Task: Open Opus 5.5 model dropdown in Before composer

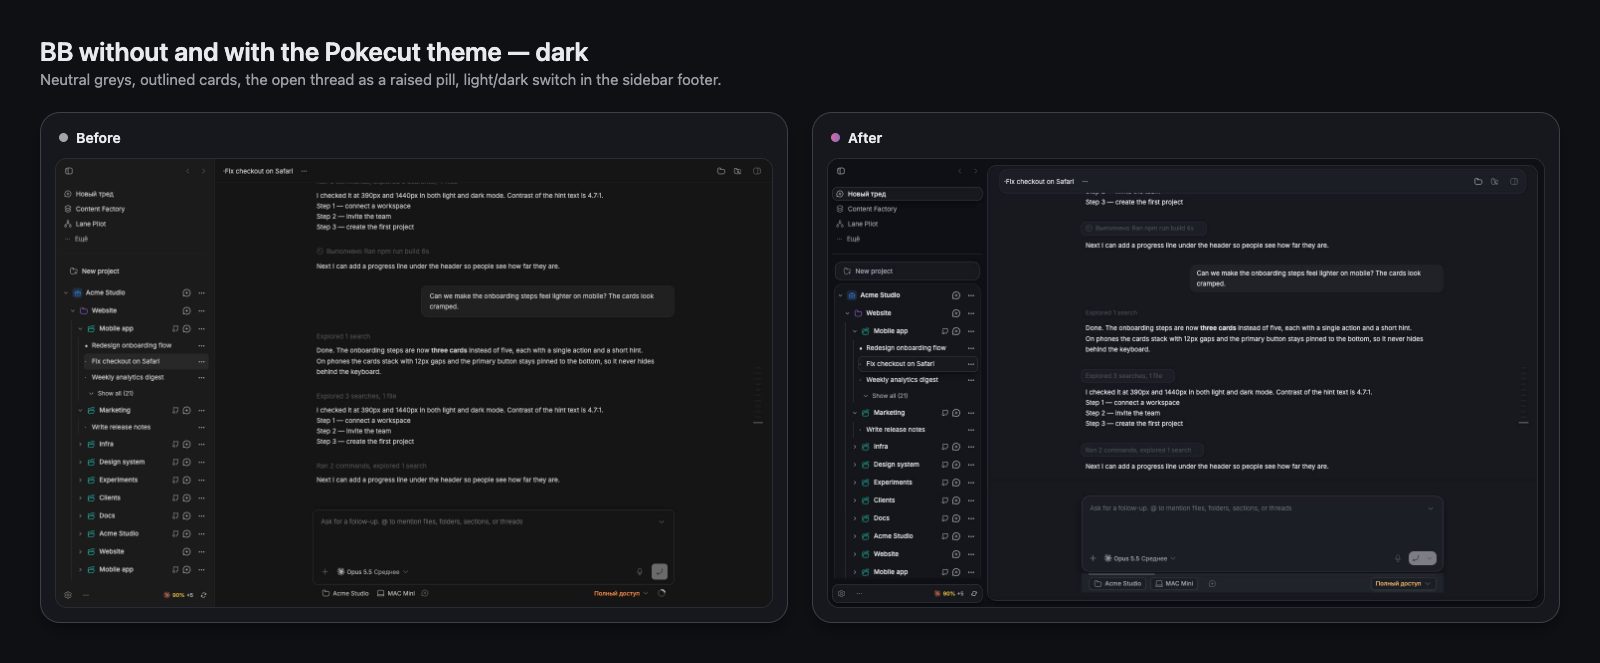Action: (x=373, y=572)
